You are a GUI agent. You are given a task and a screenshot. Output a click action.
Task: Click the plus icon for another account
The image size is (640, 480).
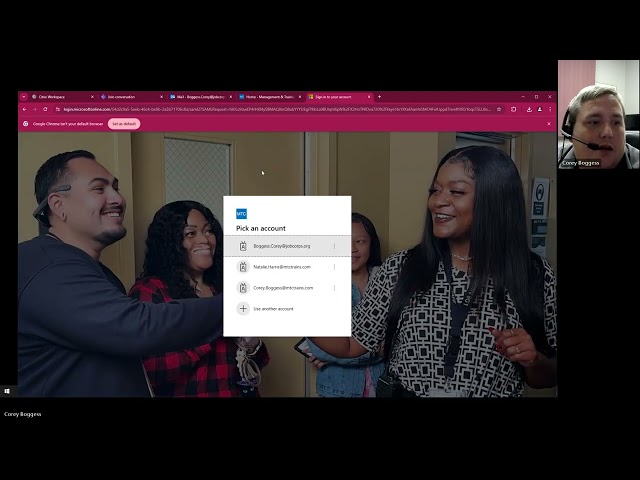tap(243, 309)
